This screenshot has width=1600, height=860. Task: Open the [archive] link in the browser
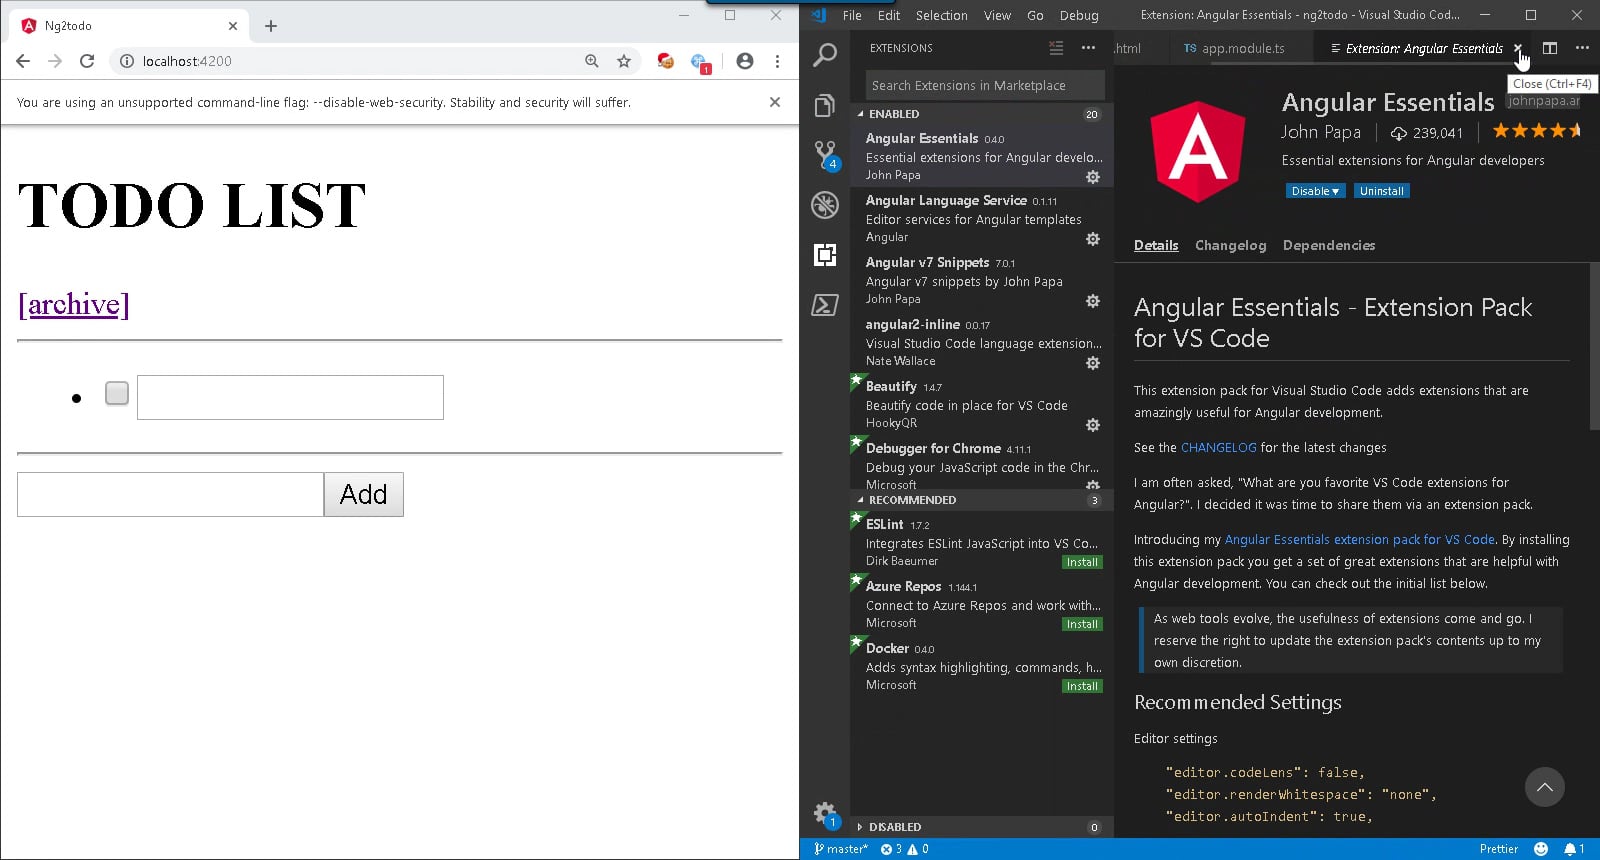point(73,304)
